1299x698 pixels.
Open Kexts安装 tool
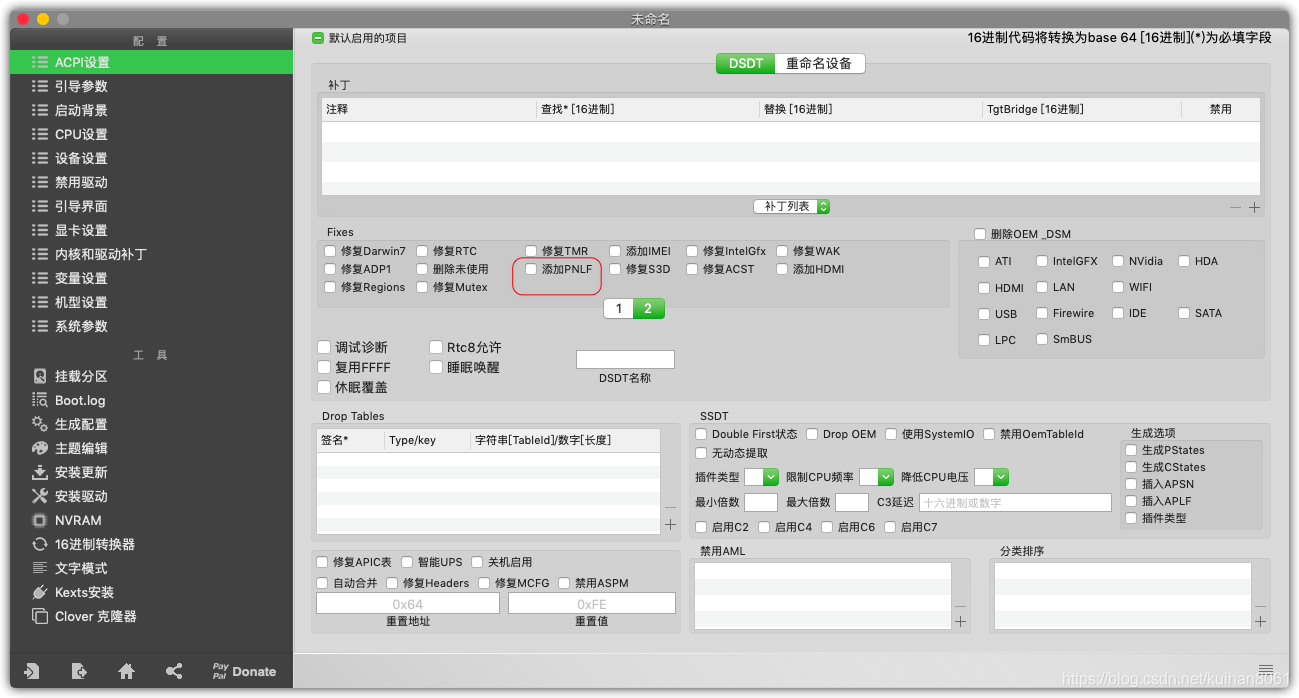[x=151, y=592]
